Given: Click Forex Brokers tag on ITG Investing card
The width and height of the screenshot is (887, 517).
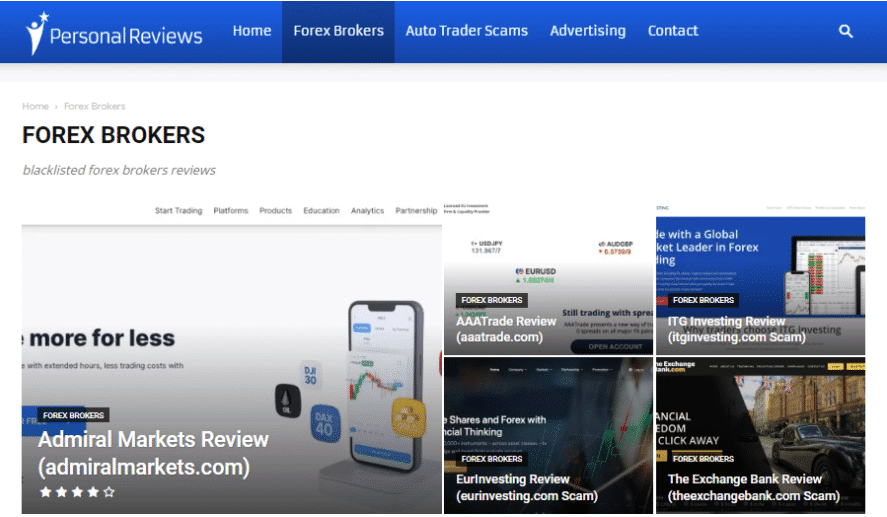Looking at the screenshot, I should click(703, 300).
